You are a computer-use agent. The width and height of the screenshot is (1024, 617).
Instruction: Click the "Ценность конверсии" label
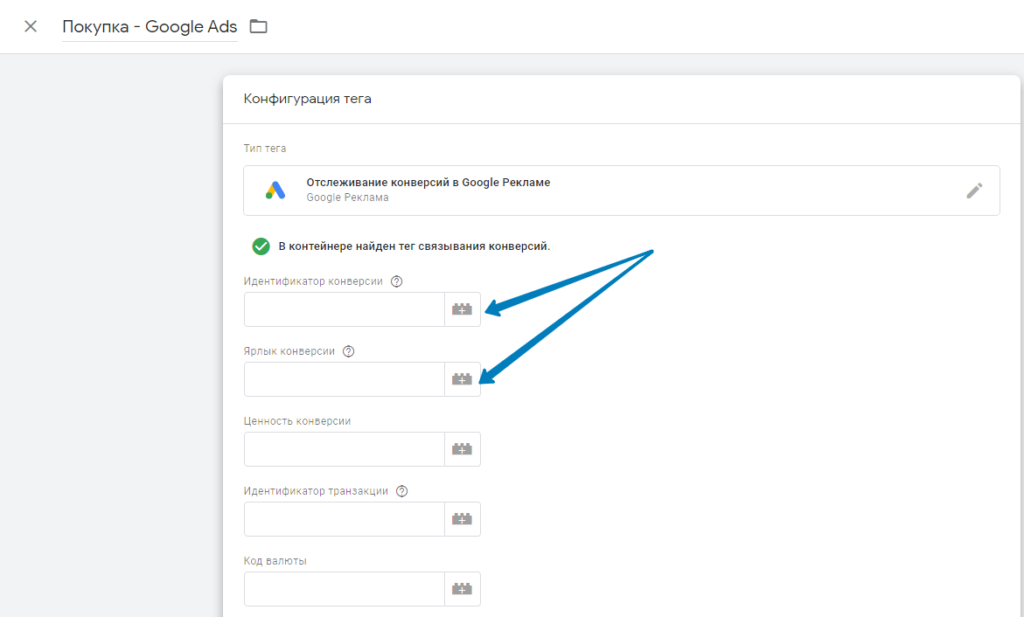pyautogui.click(x=297, y=421)
